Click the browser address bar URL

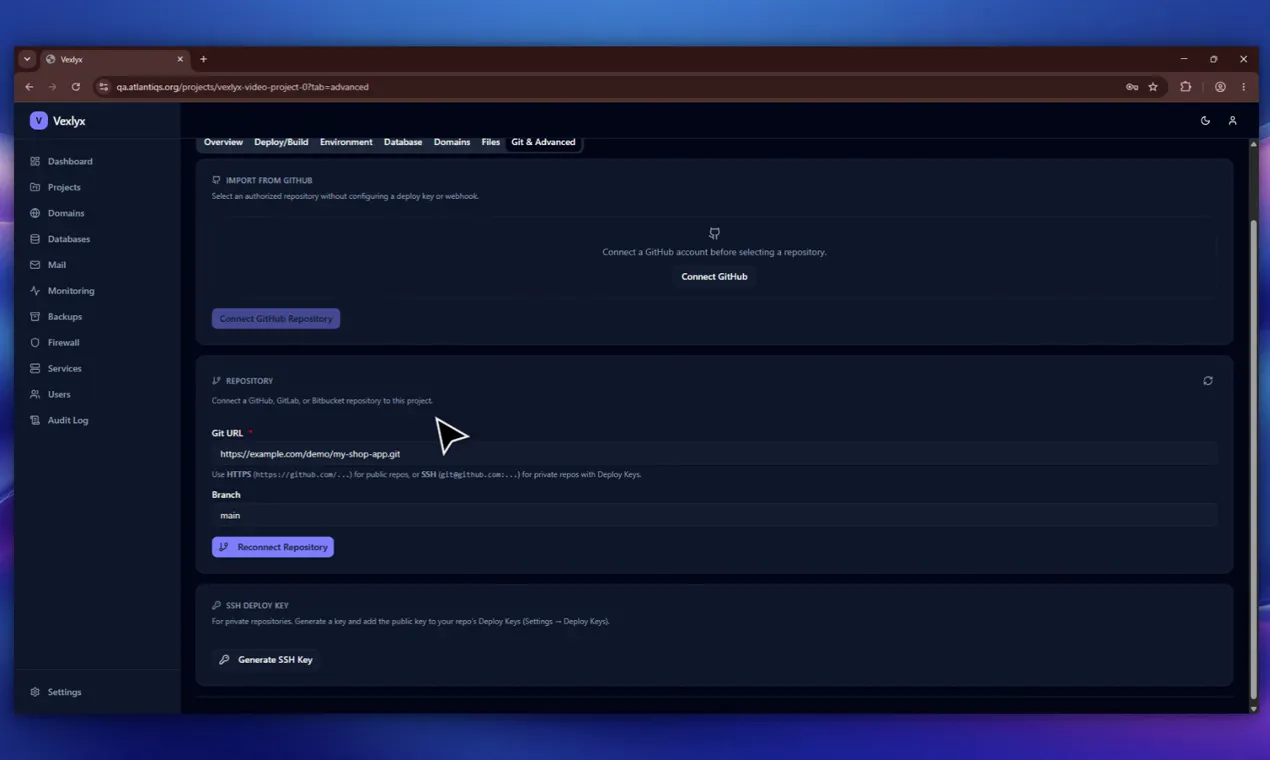coord(243,87)
